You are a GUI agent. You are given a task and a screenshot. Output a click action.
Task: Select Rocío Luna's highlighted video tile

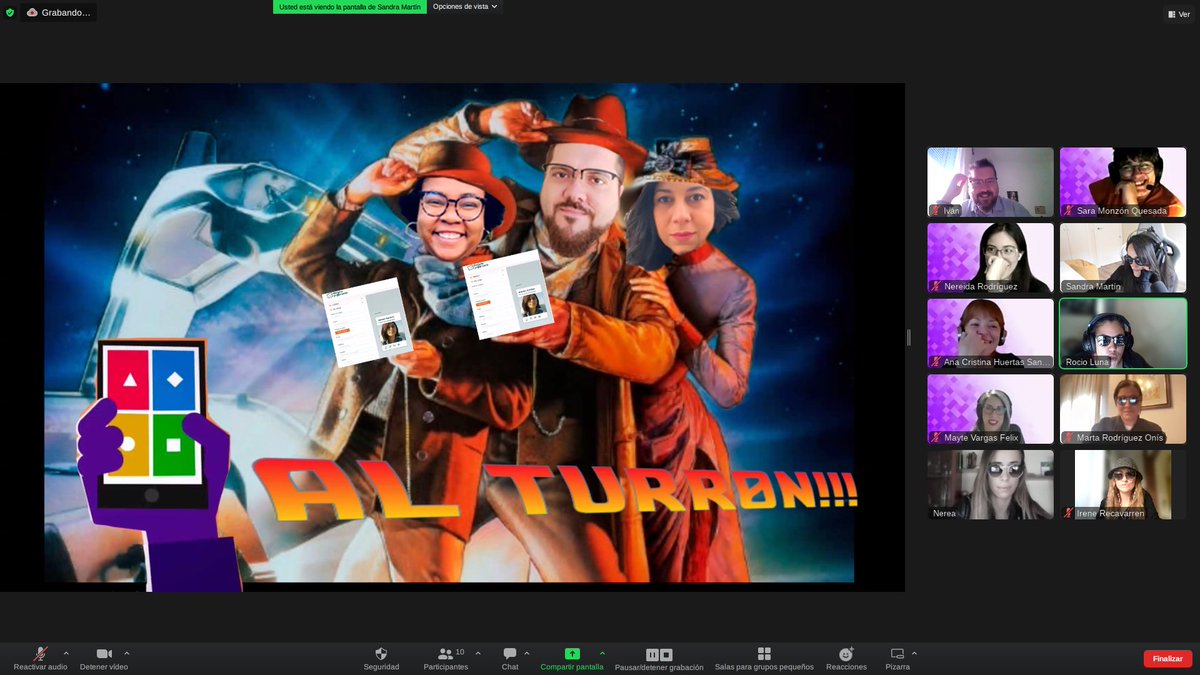click(1123, 333)
